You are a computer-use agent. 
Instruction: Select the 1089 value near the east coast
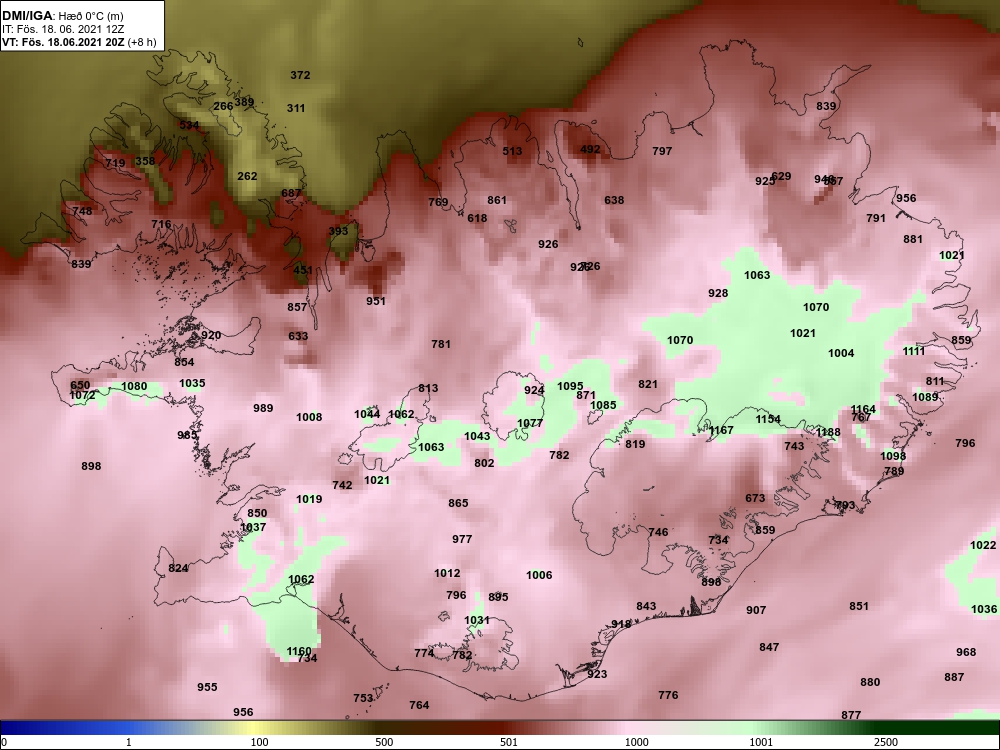pyautogui.click(x=925, y=397)
